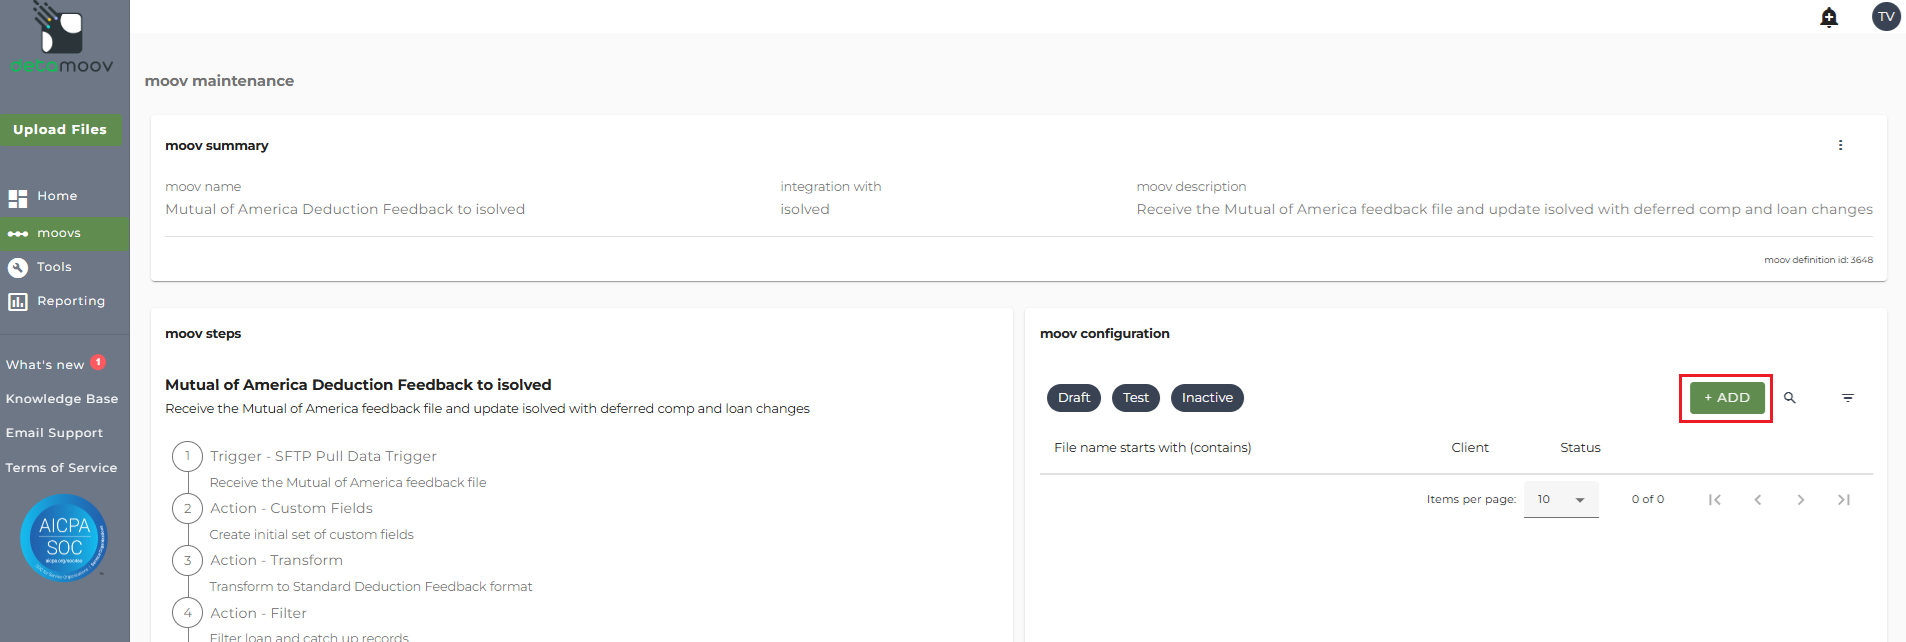Viewport: 1906px width, 642px height.
Task: Open Terms of Service link
Action: 61,468
